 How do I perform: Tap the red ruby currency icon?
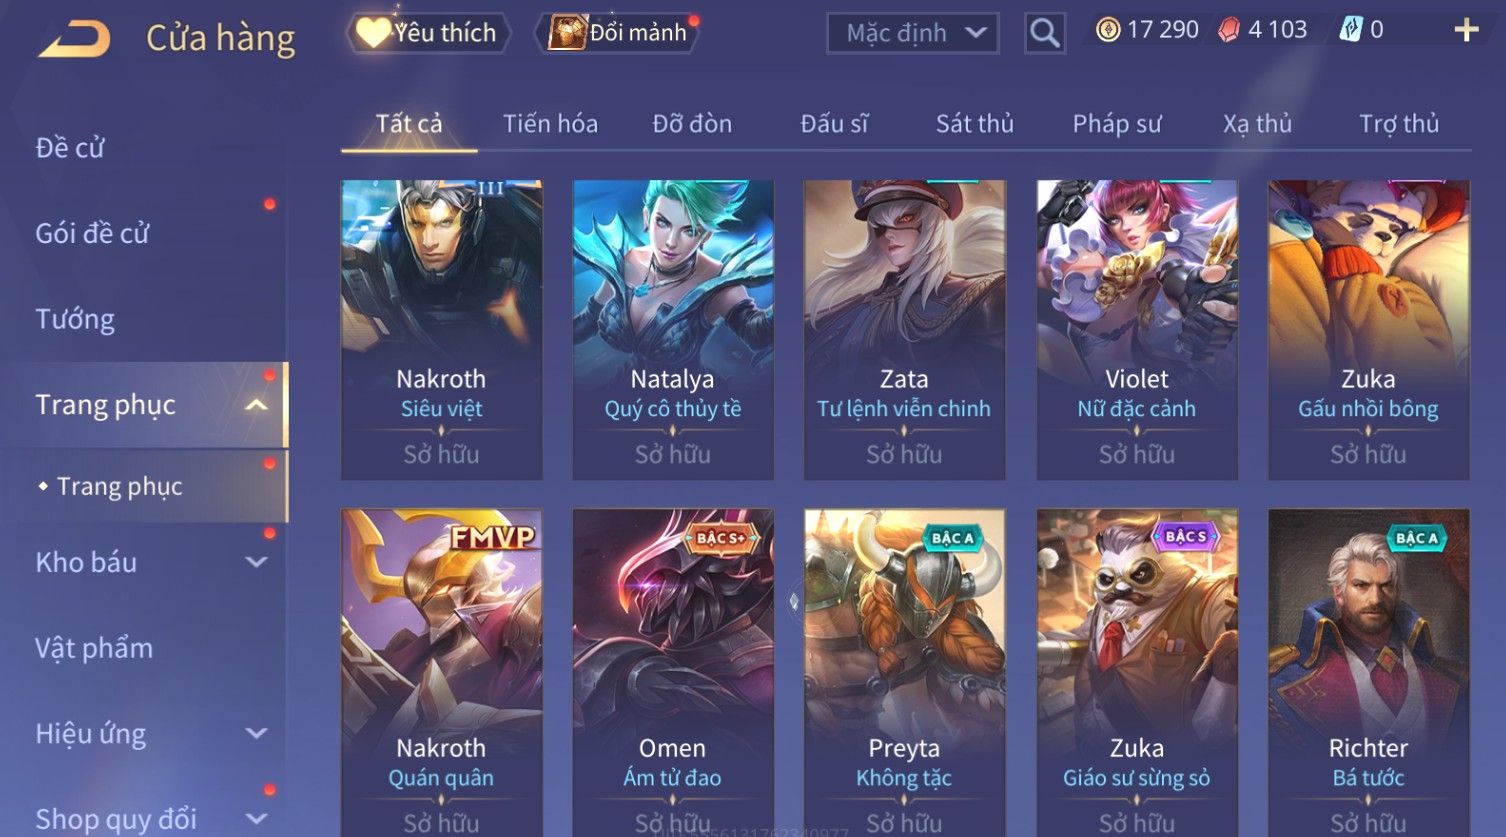click(1229, 30)
